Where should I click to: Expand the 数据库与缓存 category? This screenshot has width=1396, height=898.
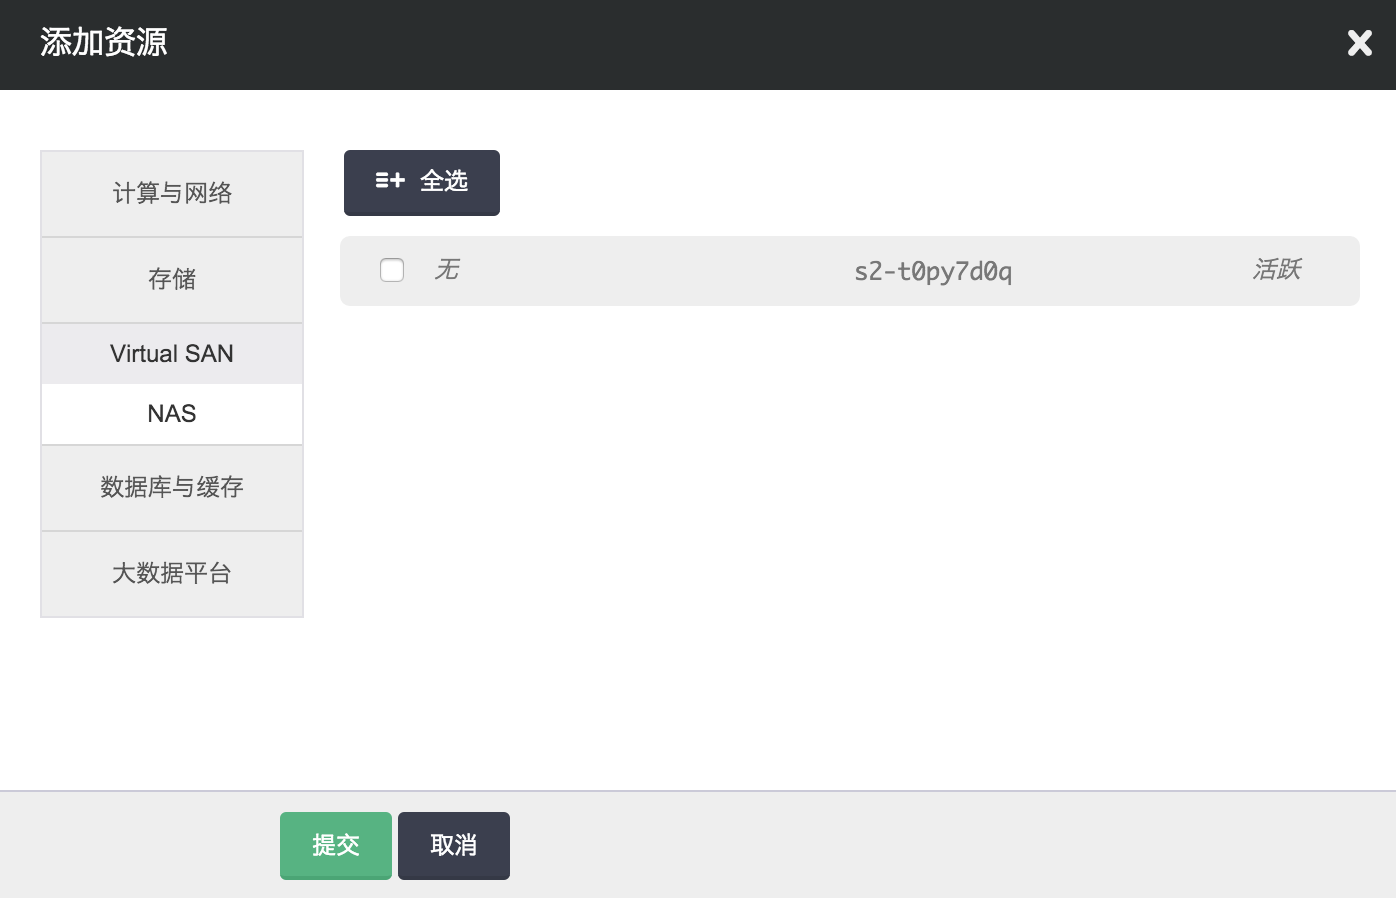click(172, 488)
